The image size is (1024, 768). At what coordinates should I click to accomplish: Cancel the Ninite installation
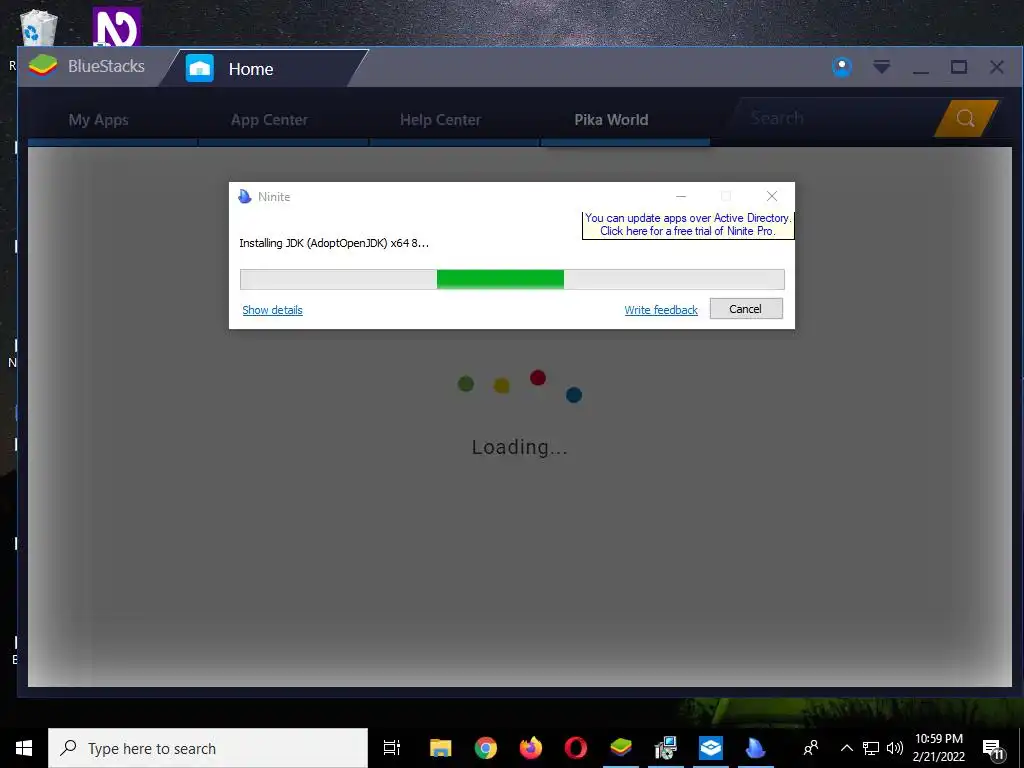746,309
